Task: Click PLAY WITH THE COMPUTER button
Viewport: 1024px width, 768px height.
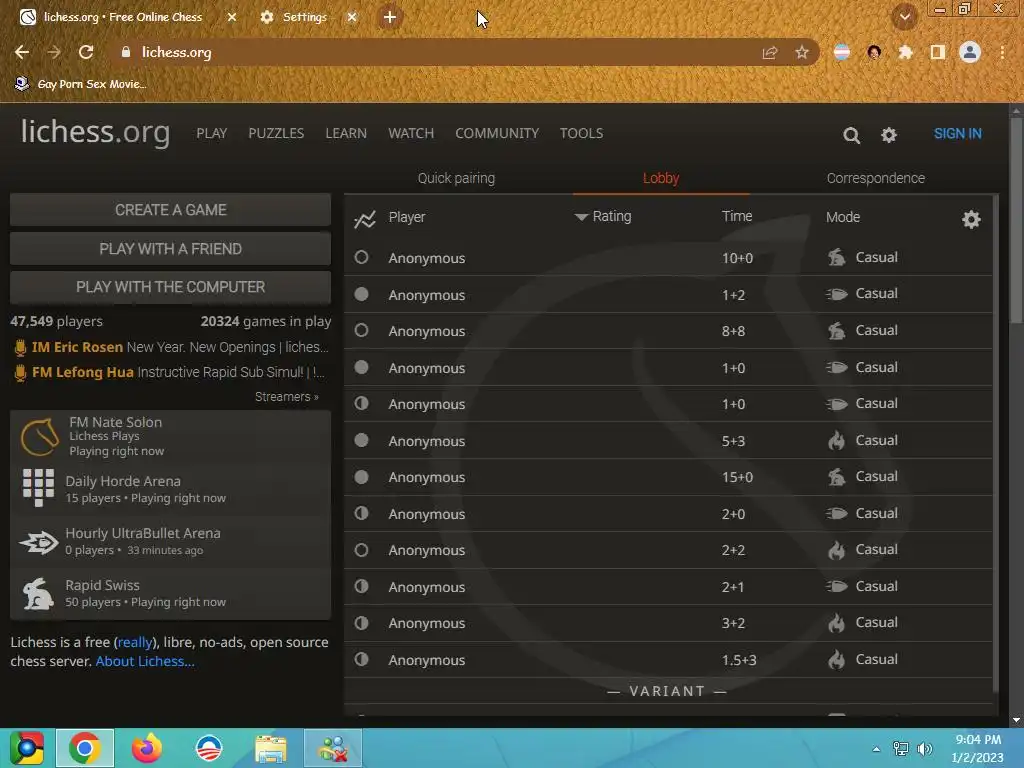Action: pyautogui.click(x=170, y=287)
